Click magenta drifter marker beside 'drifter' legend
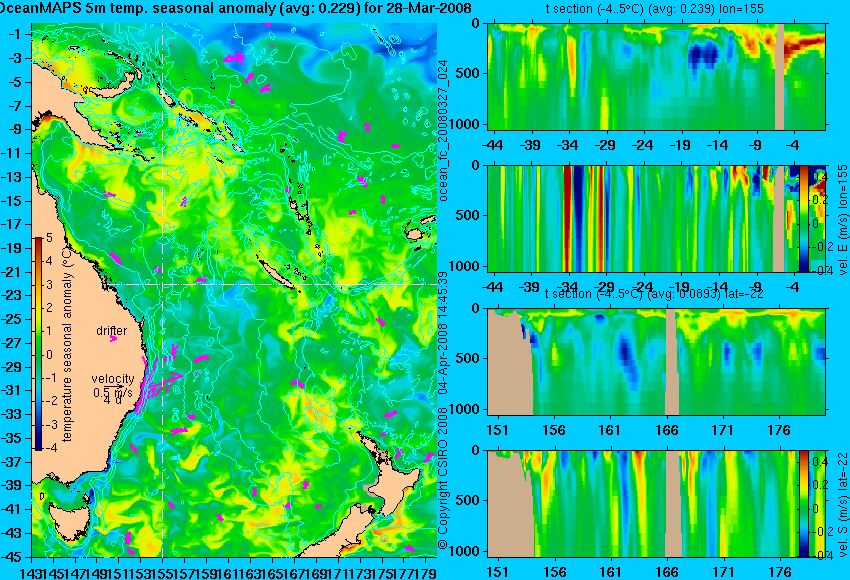Image resolution: width=850 pixels, height=580 pixels. click(113, 339)
